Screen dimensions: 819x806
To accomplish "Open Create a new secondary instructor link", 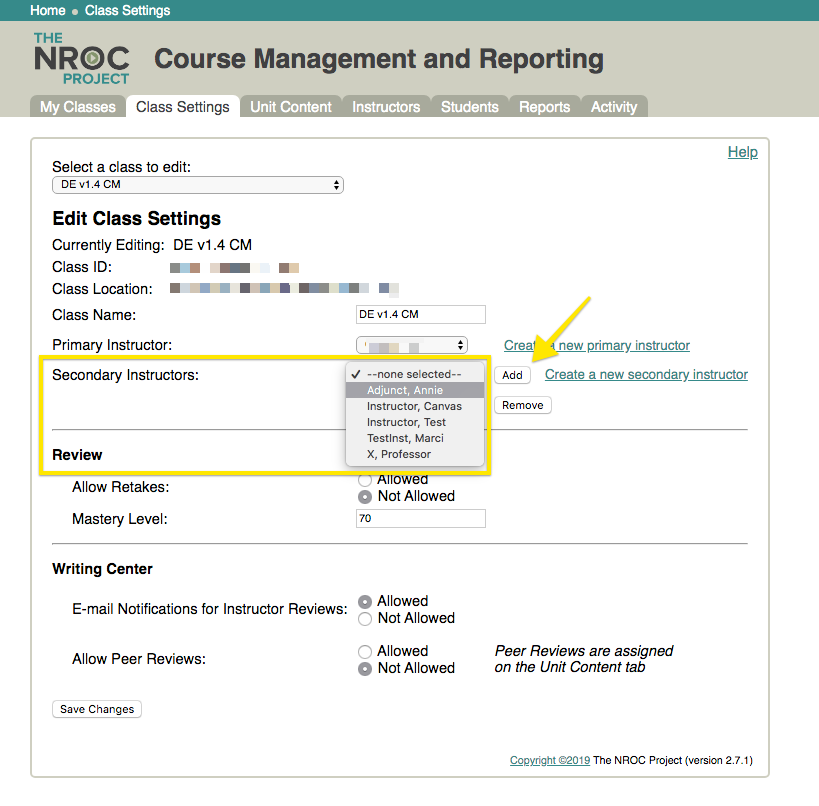I will coord(646,375).
